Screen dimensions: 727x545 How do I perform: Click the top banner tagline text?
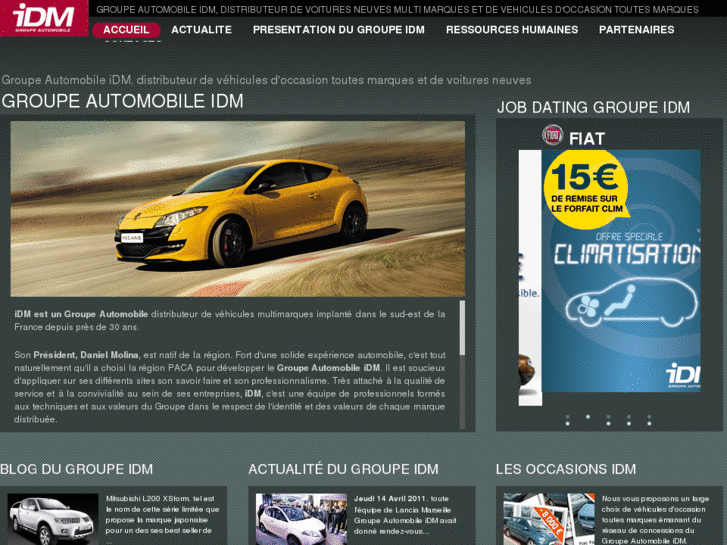coord(397,9)
